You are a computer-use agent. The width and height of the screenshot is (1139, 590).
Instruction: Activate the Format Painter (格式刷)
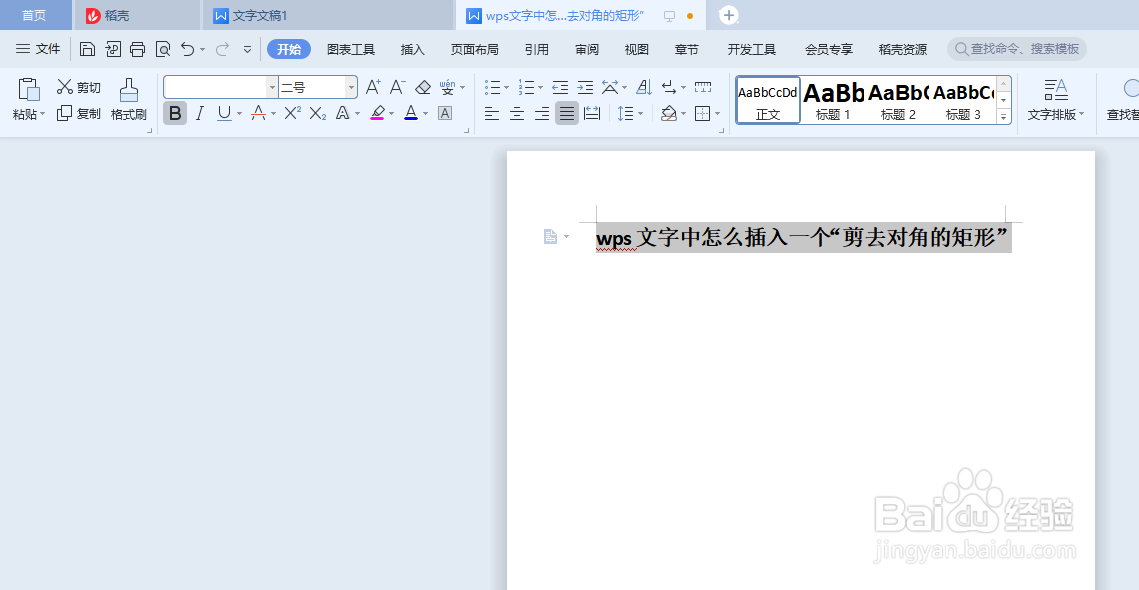click(x=129, y=100)
